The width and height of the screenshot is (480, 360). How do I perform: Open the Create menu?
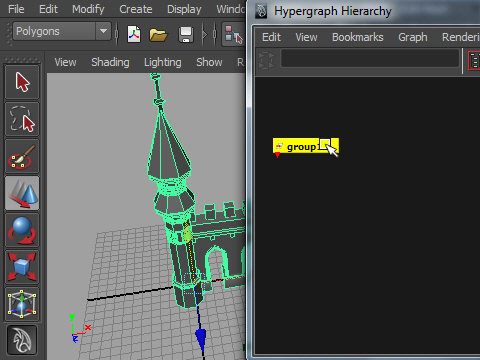tap(136, 9)
